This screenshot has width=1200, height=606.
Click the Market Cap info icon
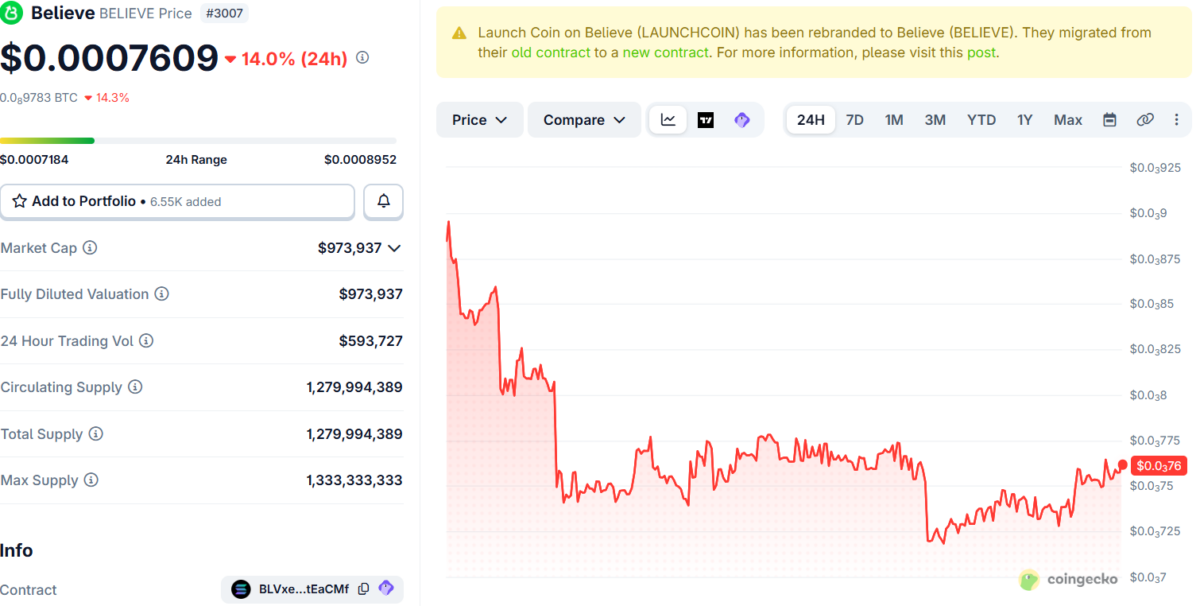(x=90, y=248)
